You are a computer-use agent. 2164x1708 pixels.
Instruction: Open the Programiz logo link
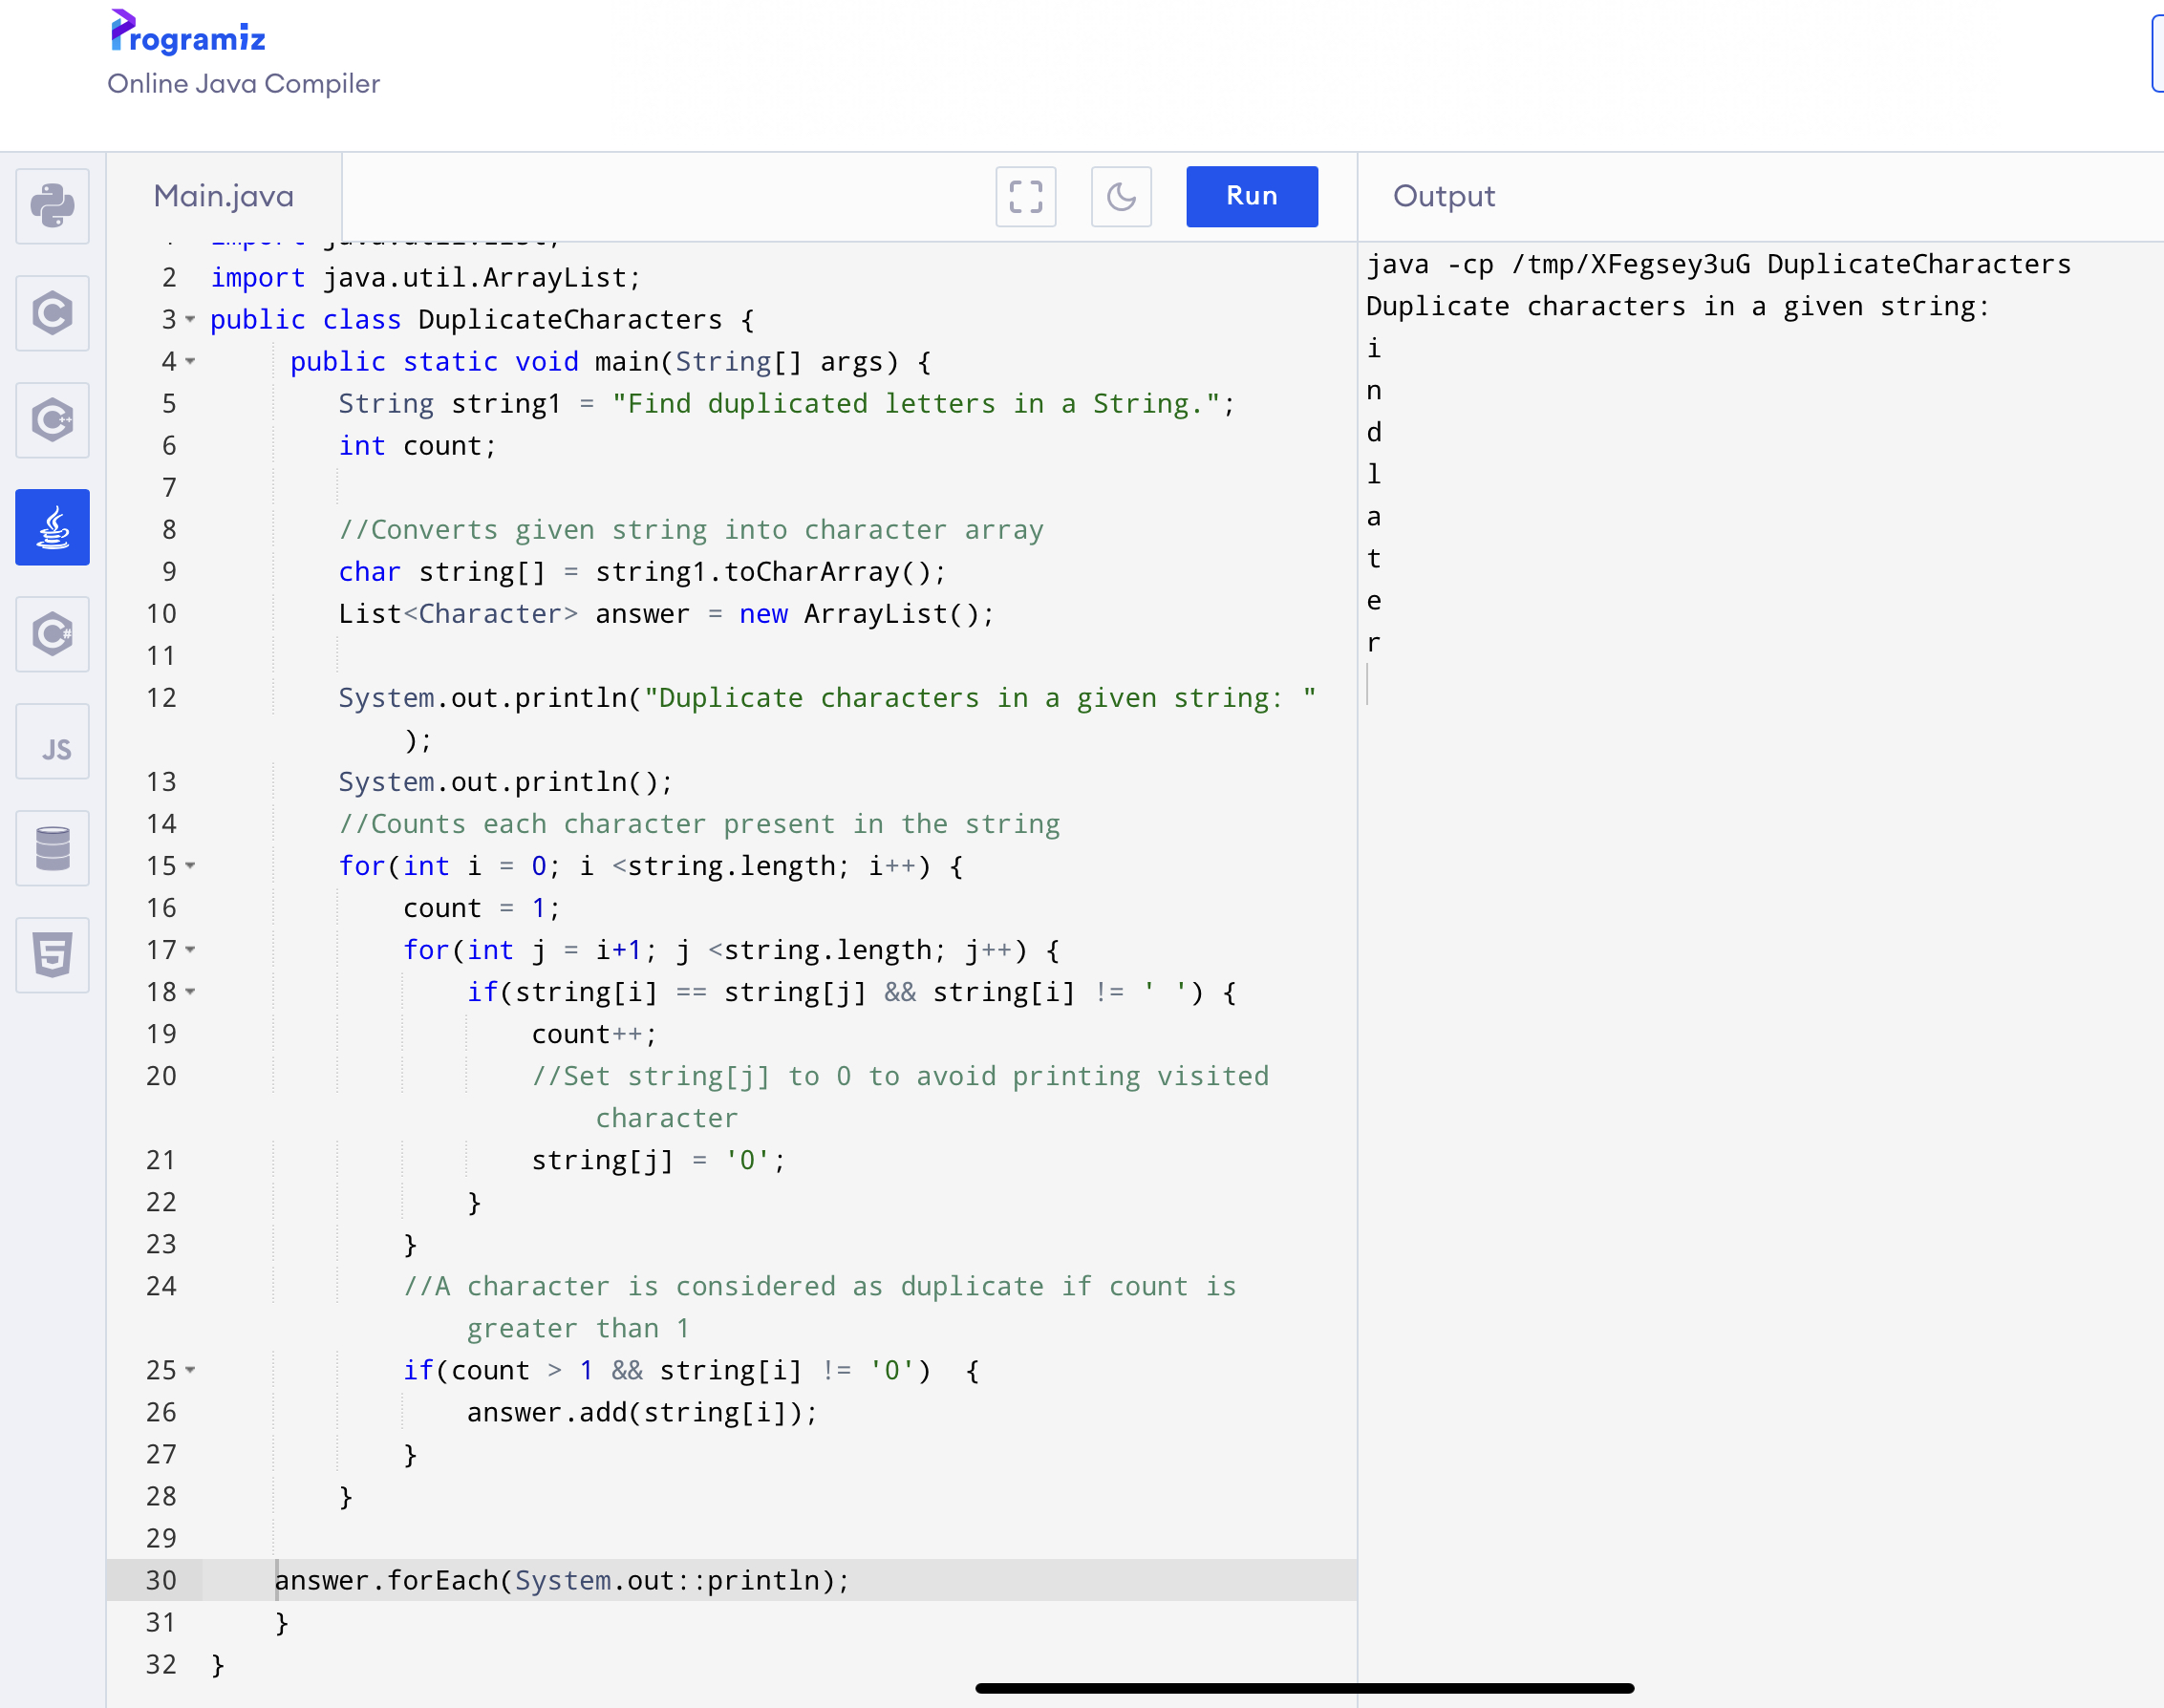point(188,34)
